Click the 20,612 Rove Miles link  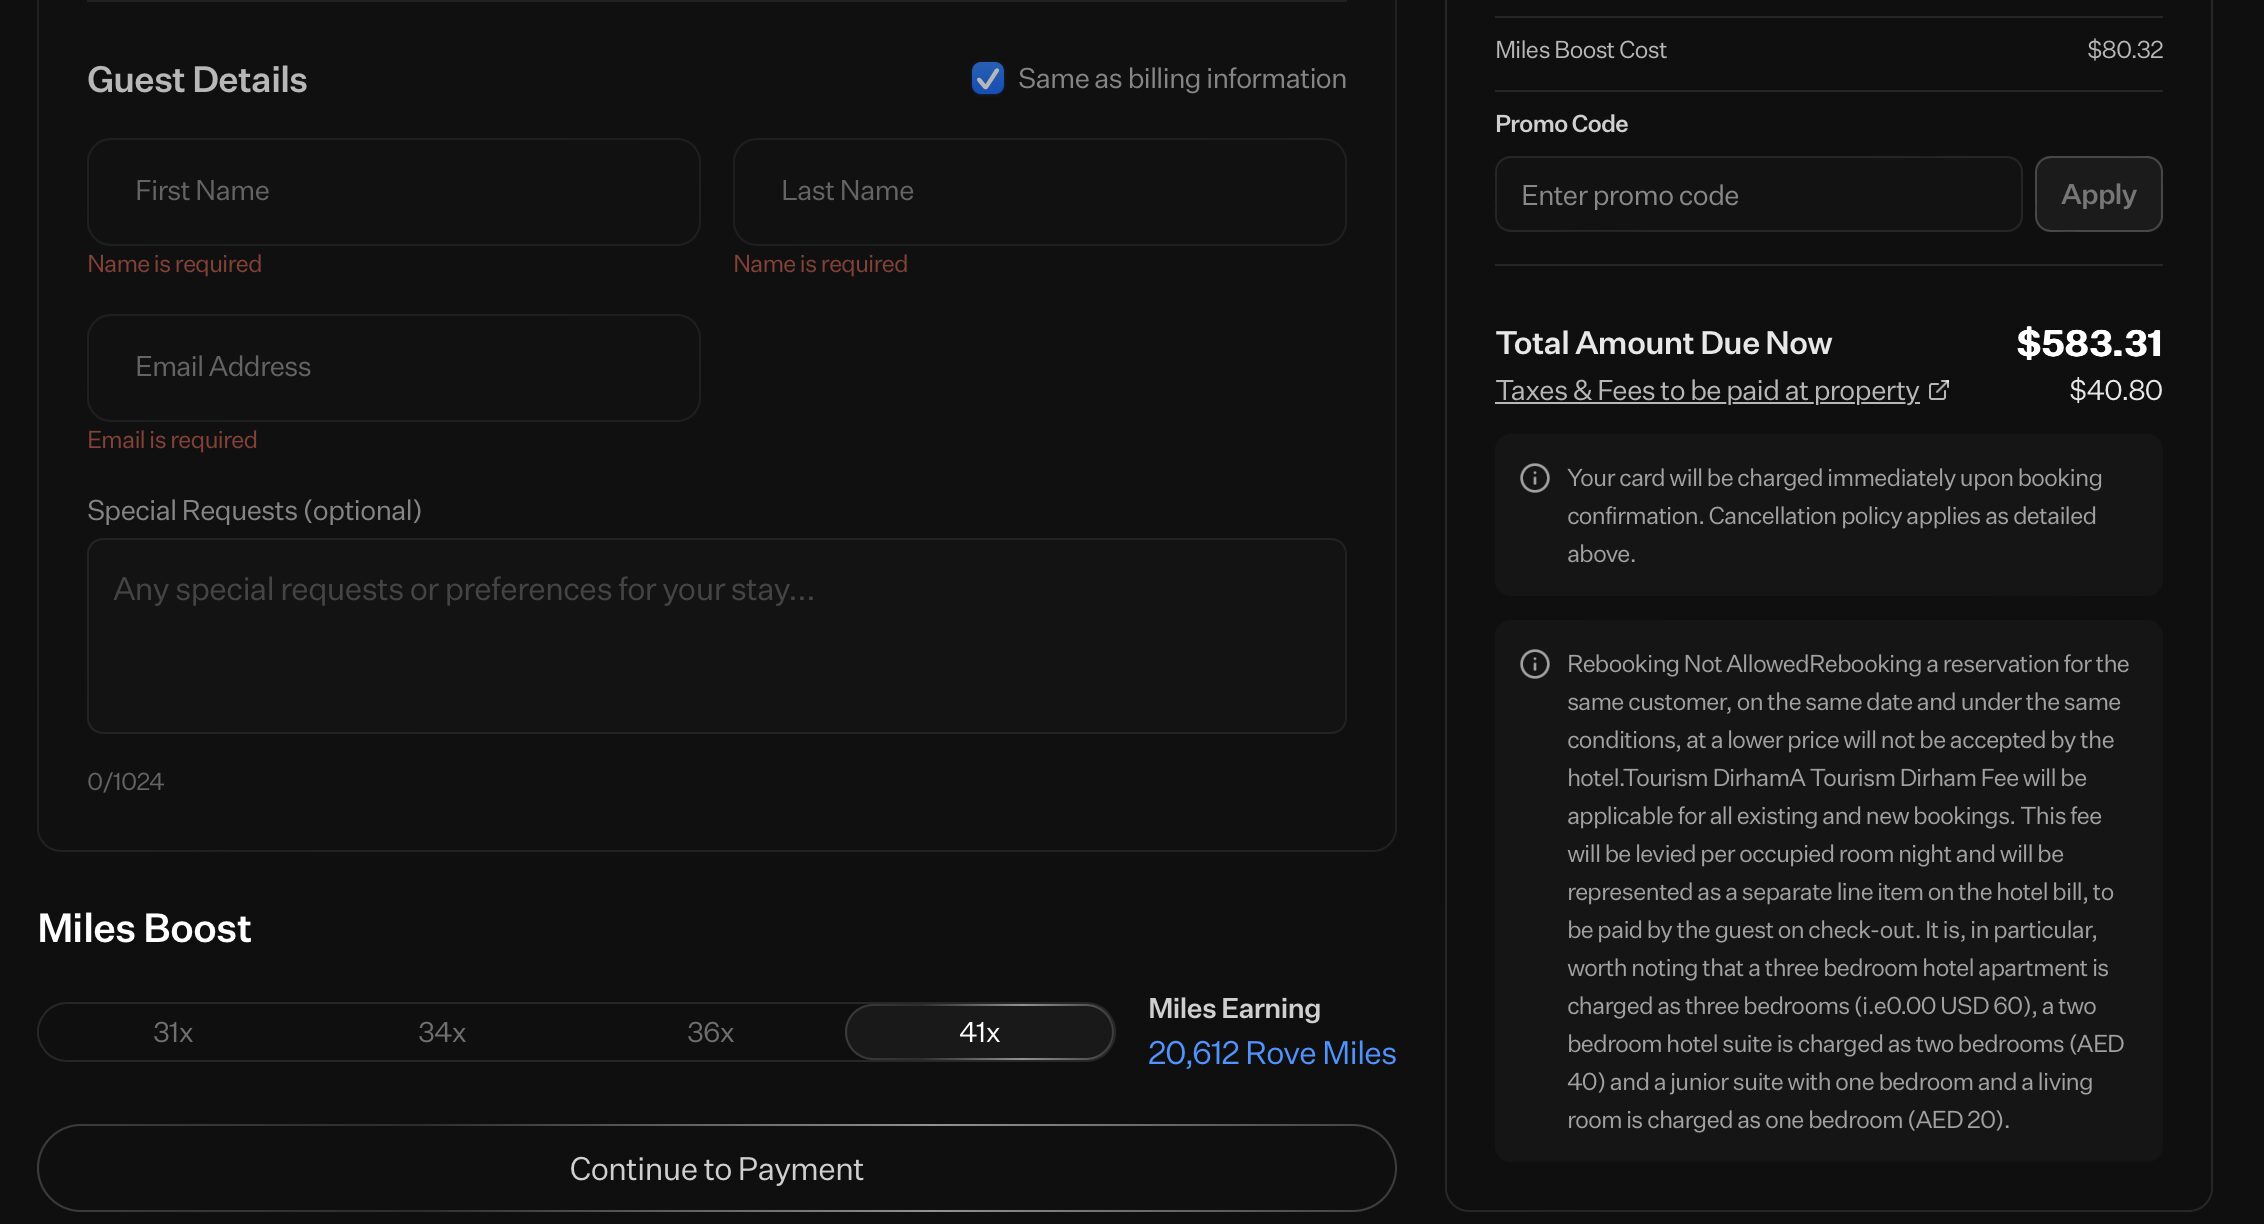1271,1052
